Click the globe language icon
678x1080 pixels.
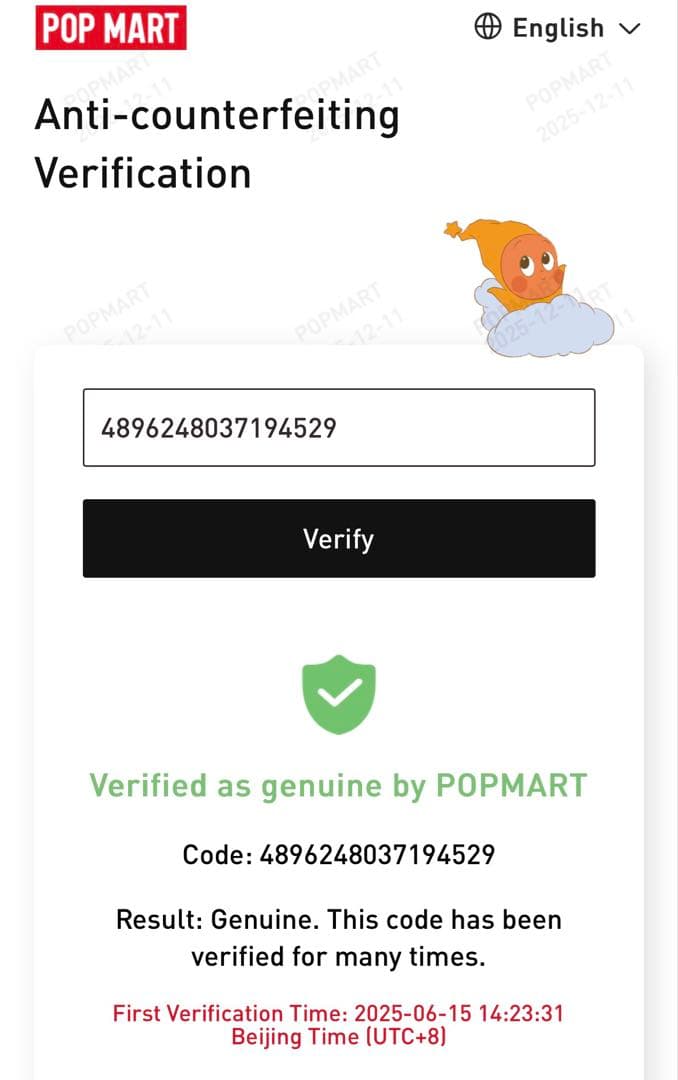click(x=487, y=27)
